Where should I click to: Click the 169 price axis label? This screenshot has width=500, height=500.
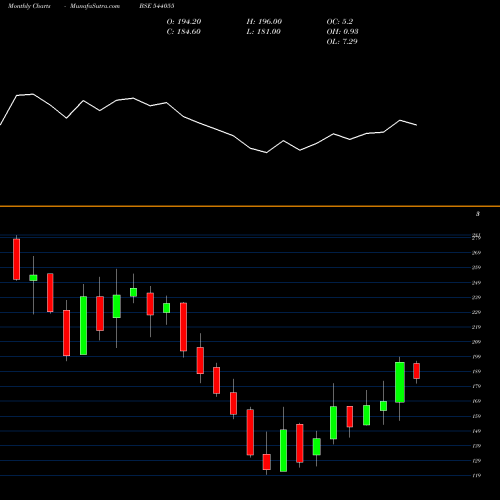476,401
